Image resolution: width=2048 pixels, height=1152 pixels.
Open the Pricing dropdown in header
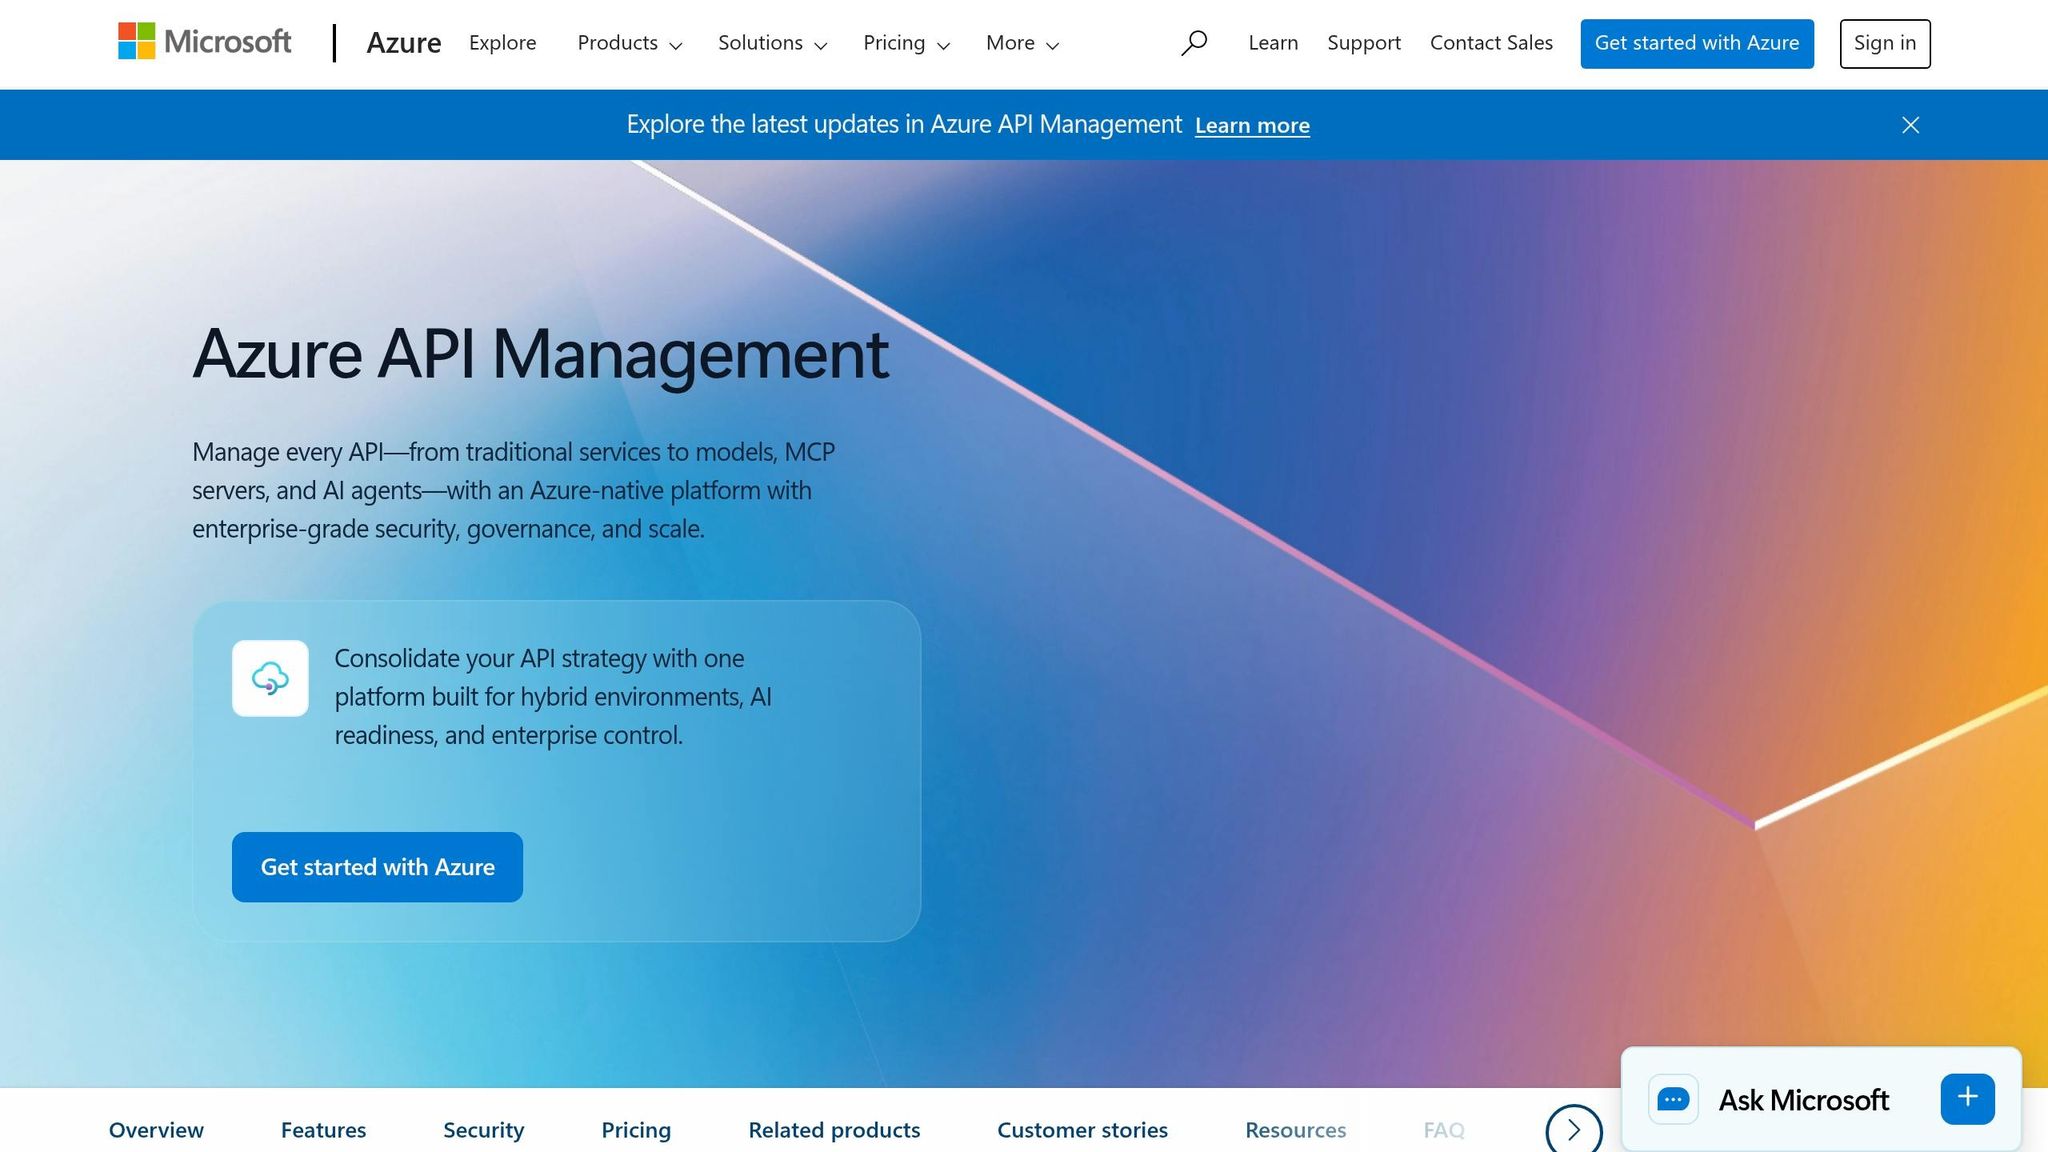click(906, 43)
